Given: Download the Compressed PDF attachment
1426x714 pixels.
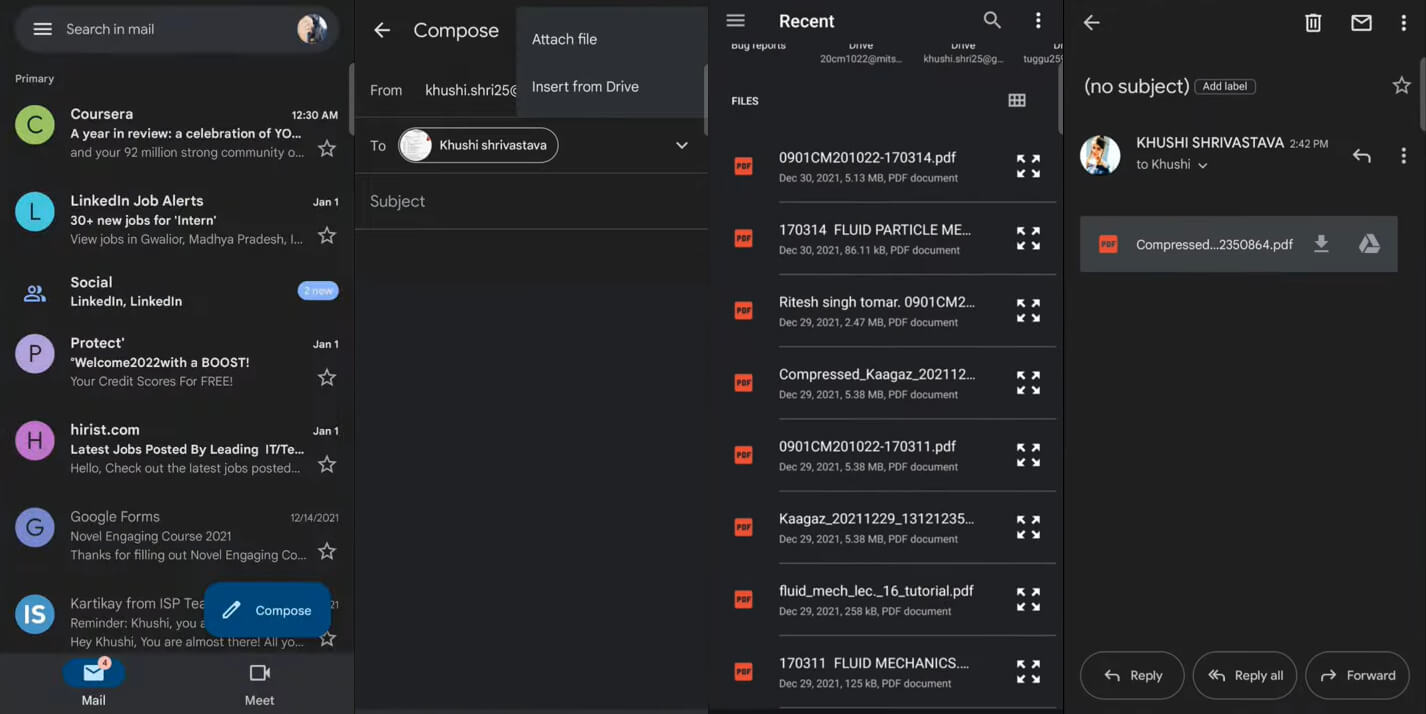Looking at the screenshot, I should pos(1321,244).
